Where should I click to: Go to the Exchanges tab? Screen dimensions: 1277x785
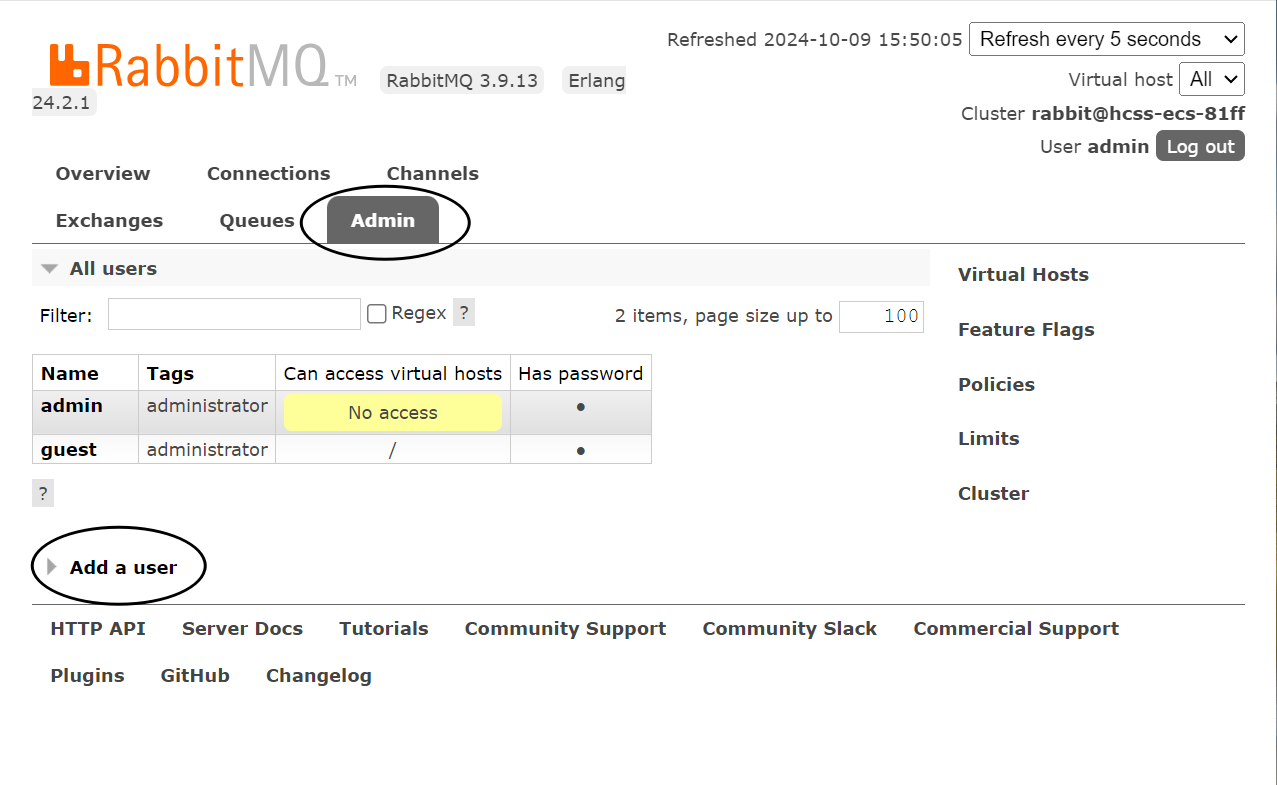coord(109,220)
